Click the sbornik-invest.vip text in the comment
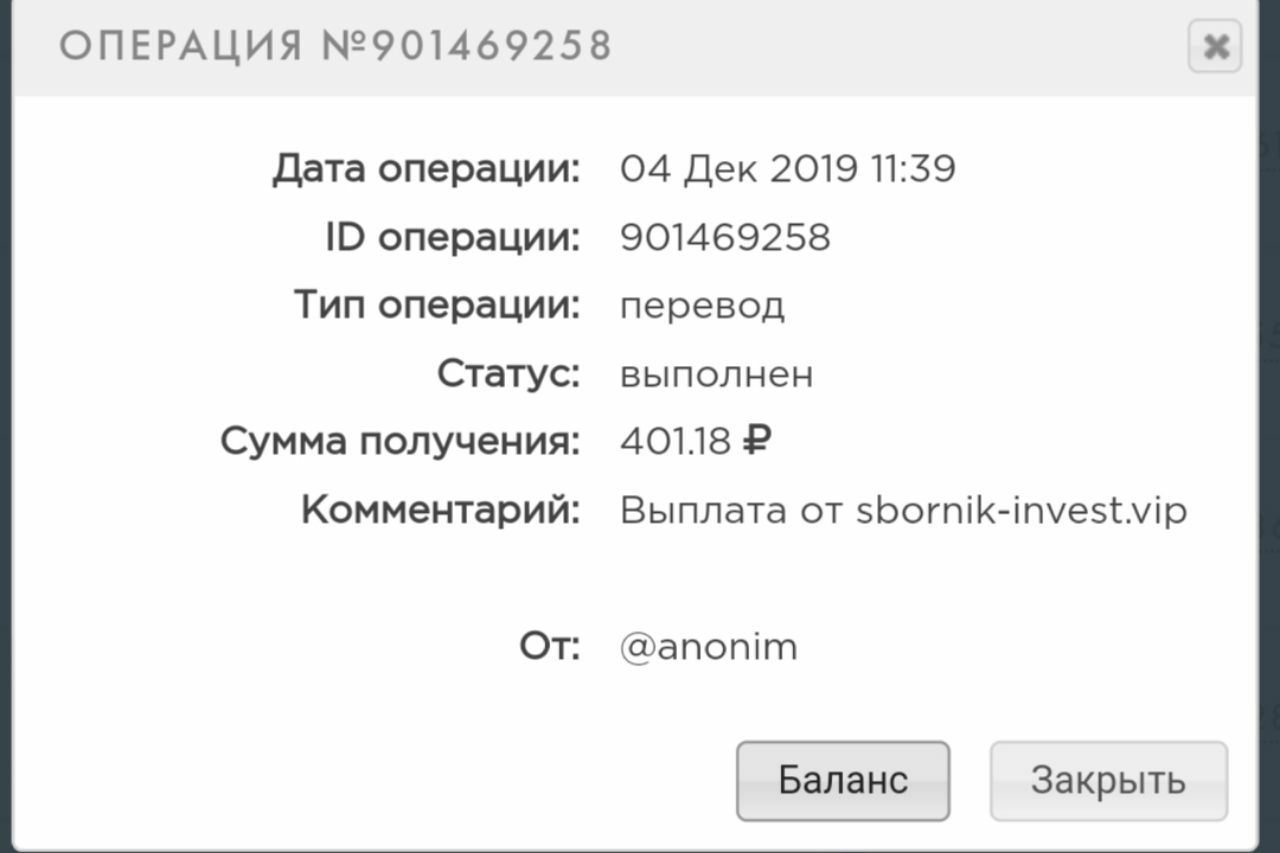The width and height of the screenshot is (1280, 853). (1021, 510)
